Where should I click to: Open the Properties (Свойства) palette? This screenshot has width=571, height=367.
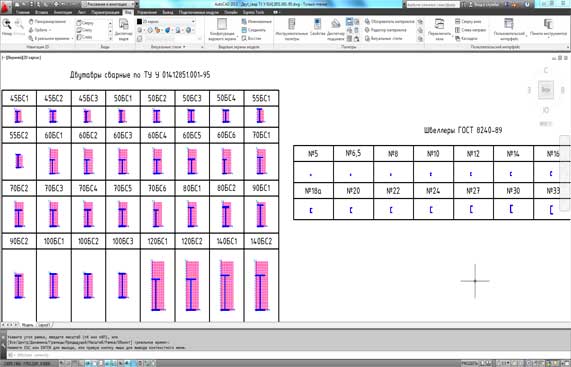pos(318,29)
